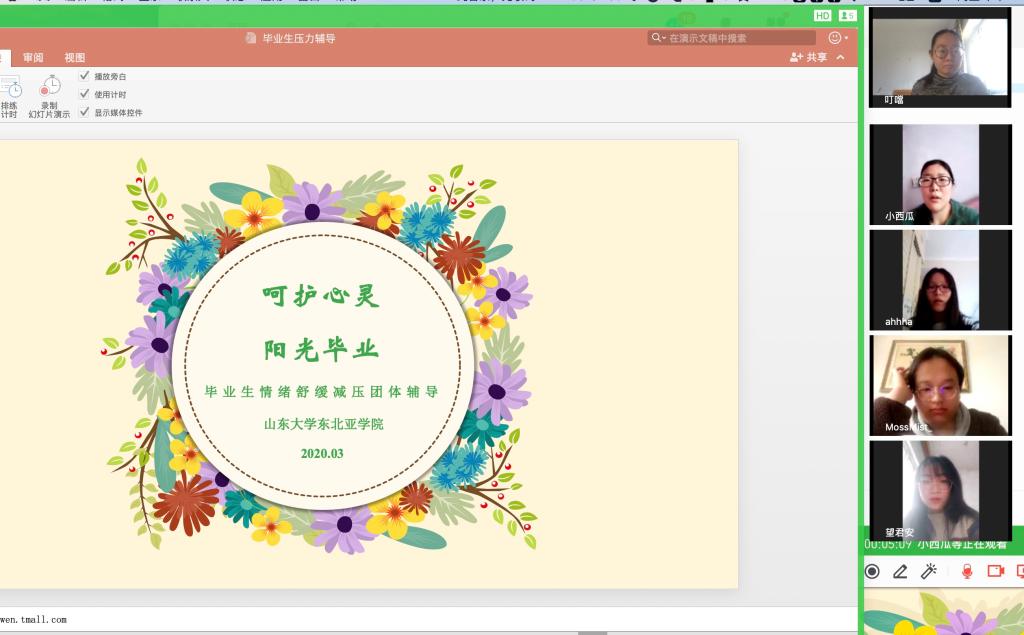The image size is (1024, 635).
Task: Click the 在演示文稿中搜索 search field
Action: pyautogui.click(x=725, y=38)
